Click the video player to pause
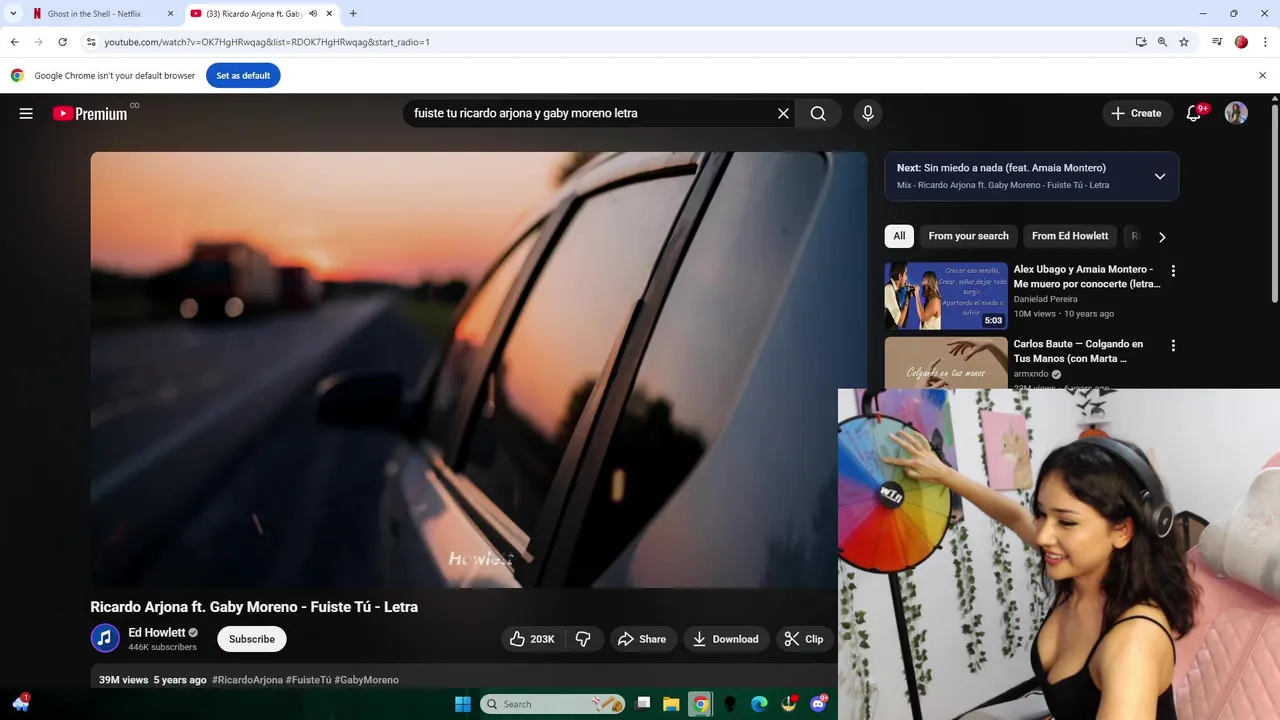 (478, 370)
